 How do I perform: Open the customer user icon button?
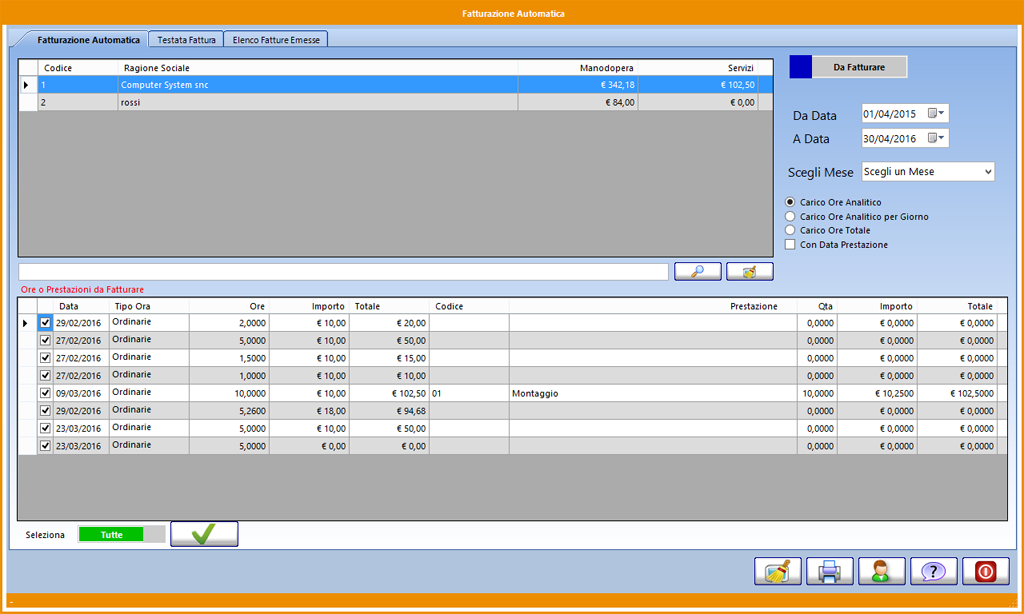882,572
